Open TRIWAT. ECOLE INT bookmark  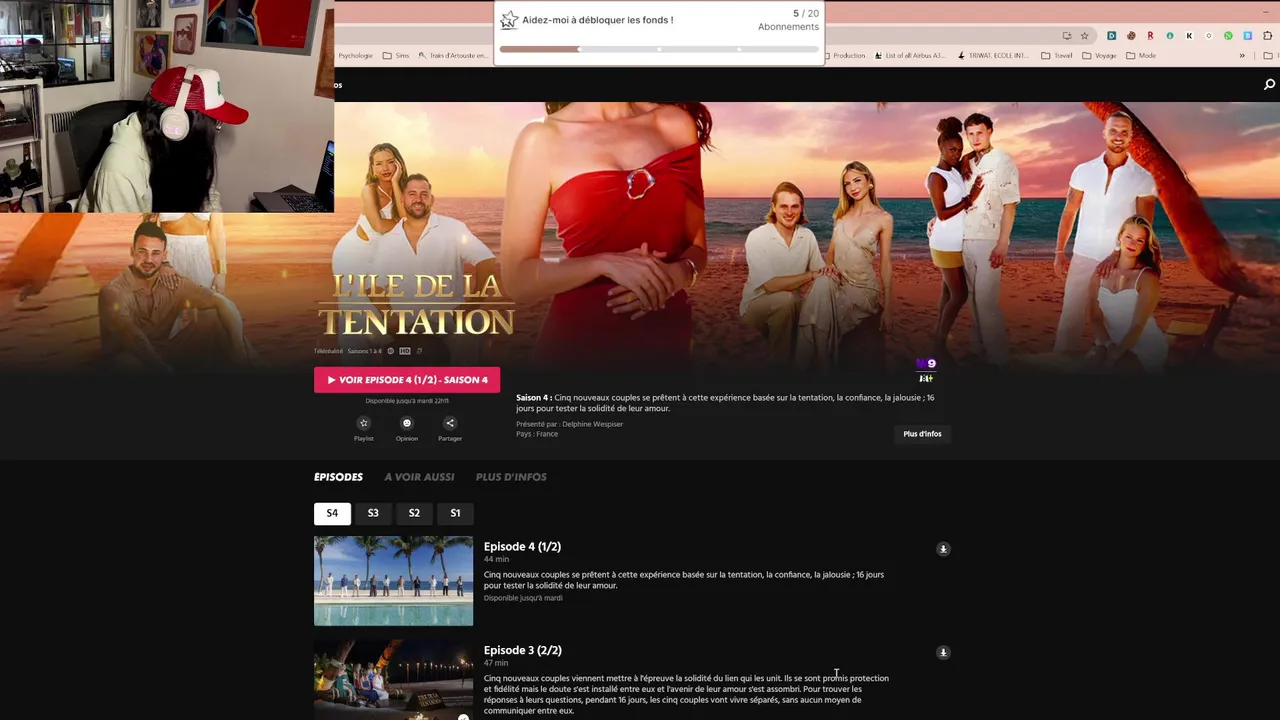[992, 56]
